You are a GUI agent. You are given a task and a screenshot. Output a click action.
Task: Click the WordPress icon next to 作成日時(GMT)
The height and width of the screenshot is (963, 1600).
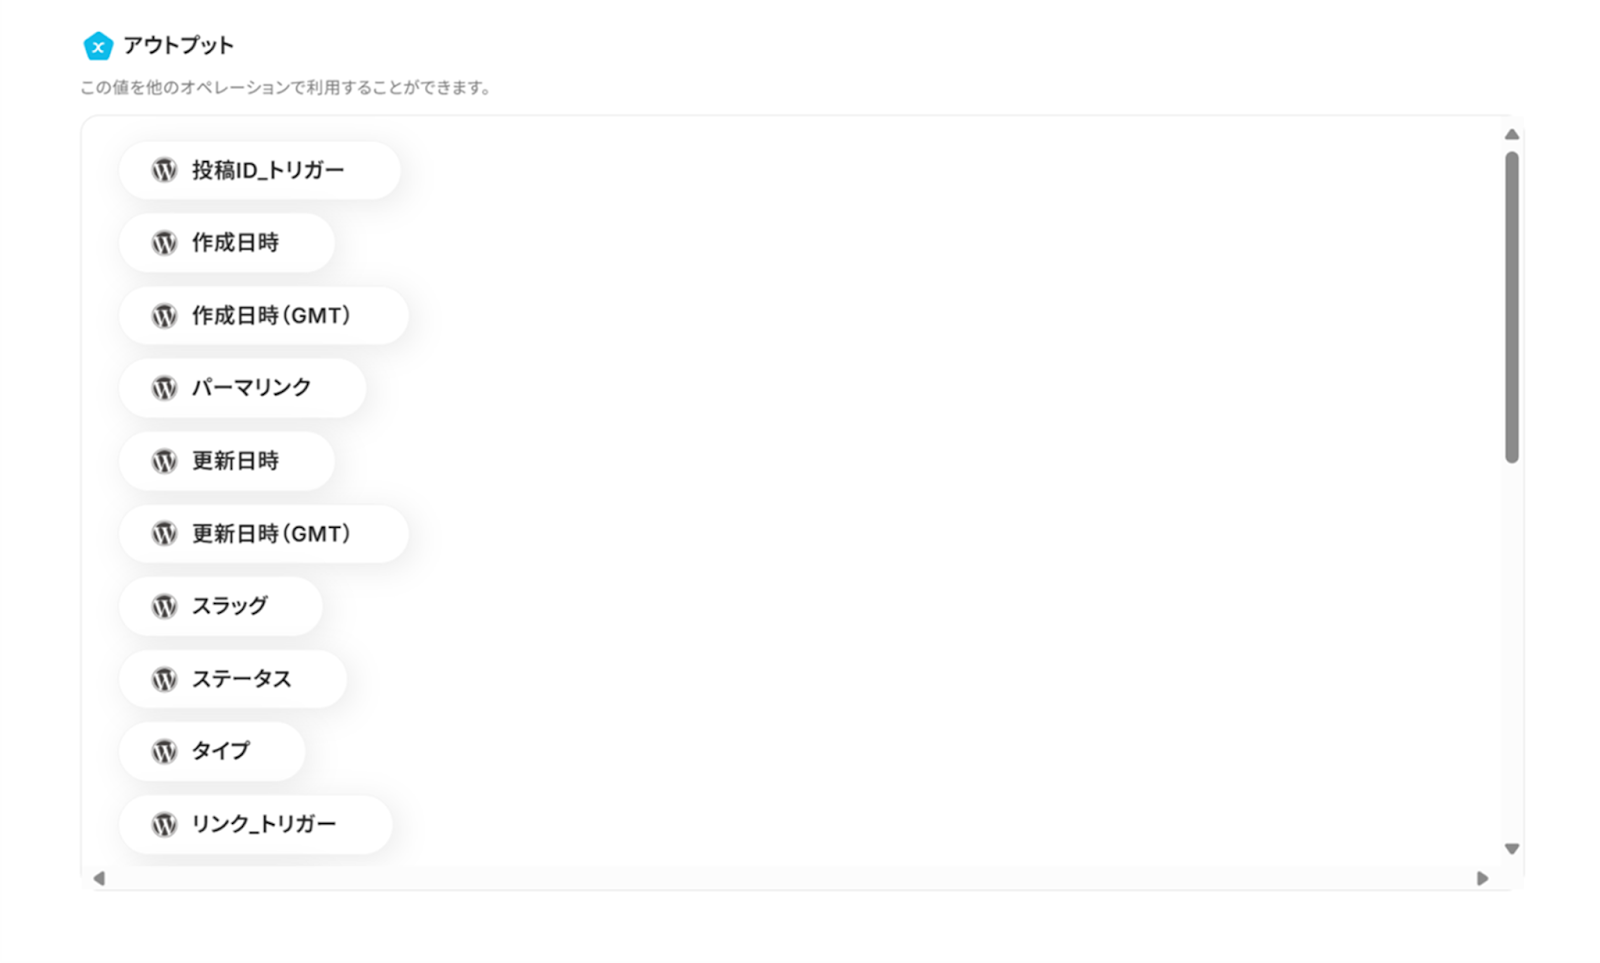point(164,316)
